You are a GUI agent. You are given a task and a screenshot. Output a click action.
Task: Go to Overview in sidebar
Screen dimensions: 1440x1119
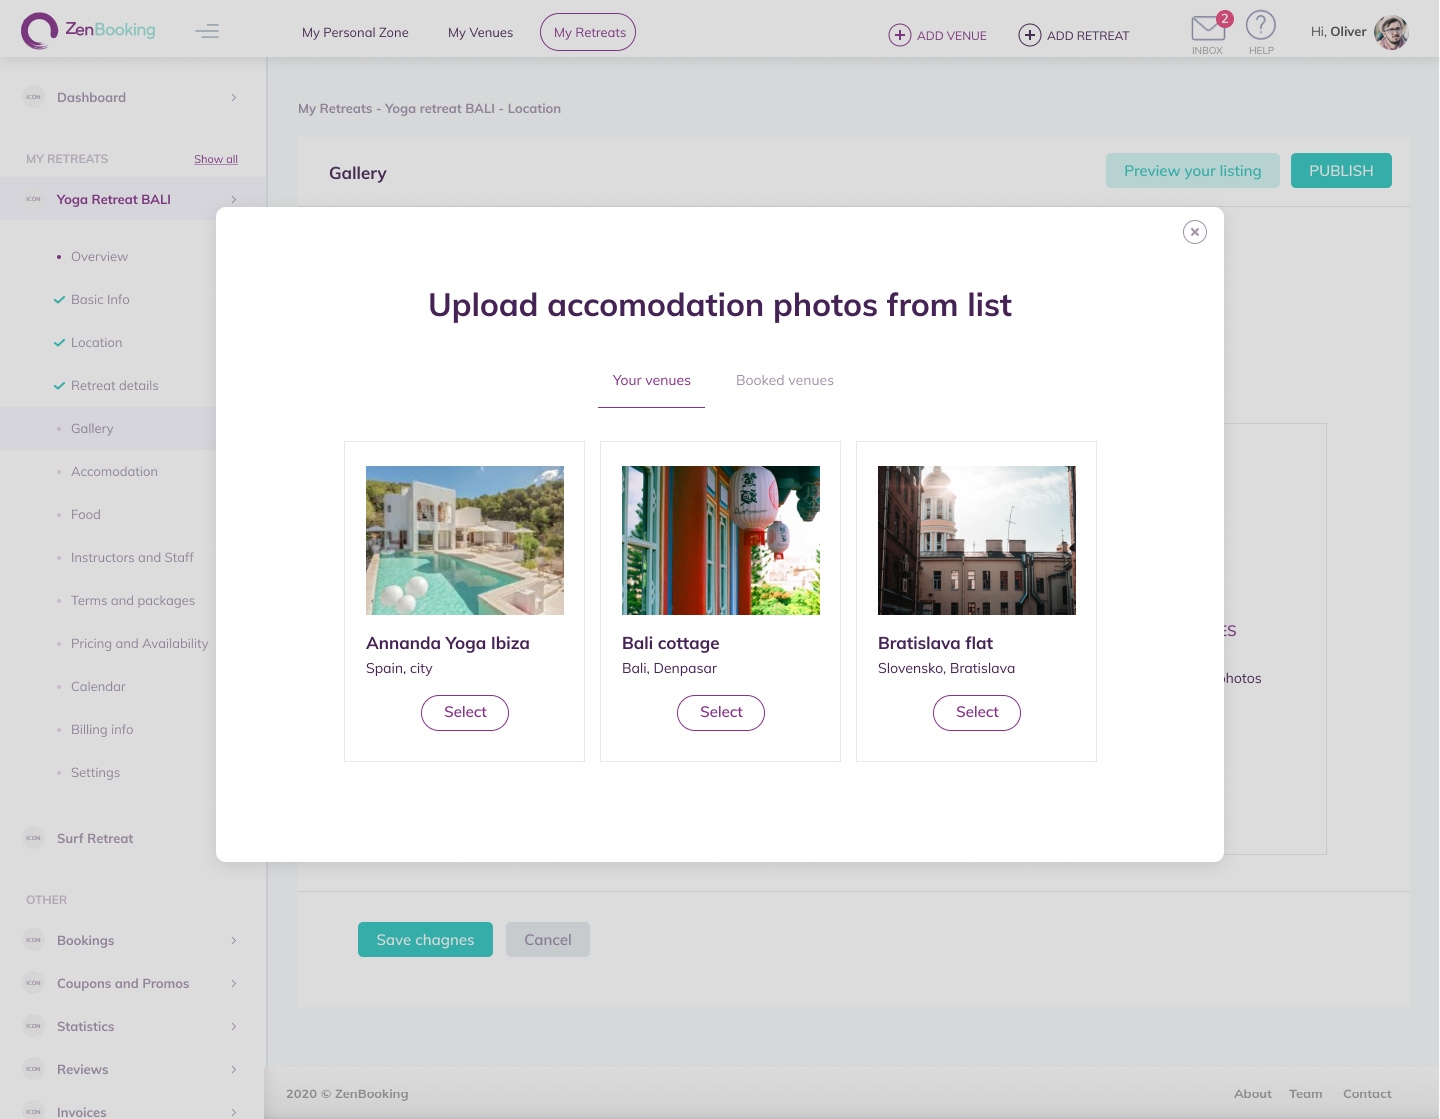99,256
